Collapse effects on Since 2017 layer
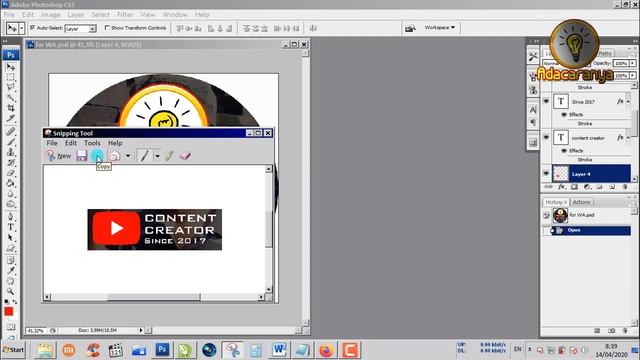Image resolution: width=640 pixels, height=360 pixels. pos(628,102)
